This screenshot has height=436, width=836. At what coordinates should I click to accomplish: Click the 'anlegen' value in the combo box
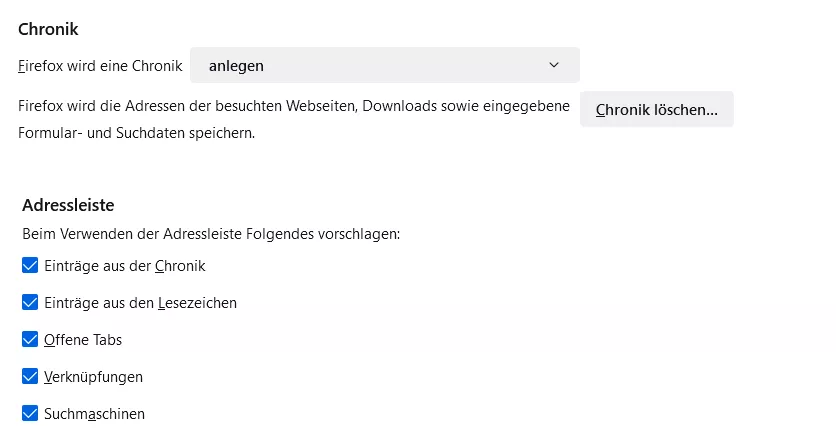point(236,66)
